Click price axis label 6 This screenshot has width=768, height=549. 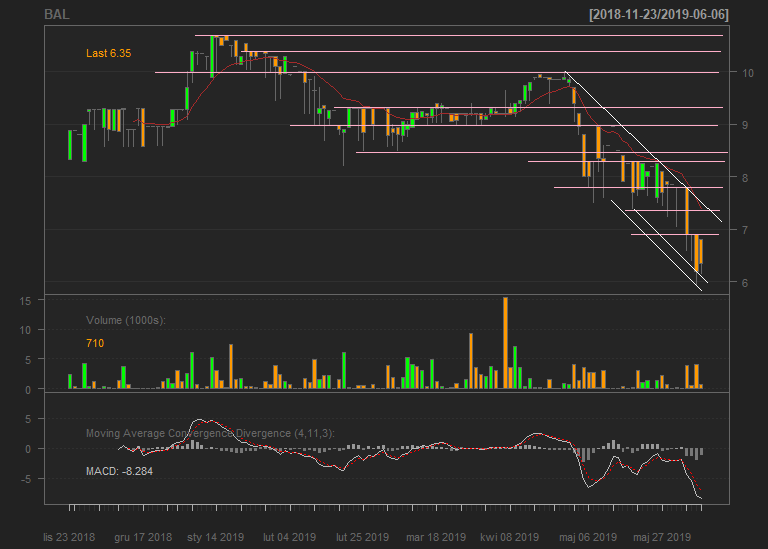coord(745,283)
